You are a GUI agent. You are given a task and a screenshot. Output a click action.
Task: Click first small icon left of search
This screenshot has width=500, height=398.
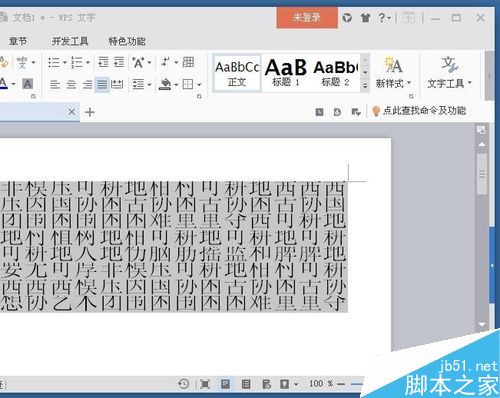pyautogui.click(x=319, y=112)
